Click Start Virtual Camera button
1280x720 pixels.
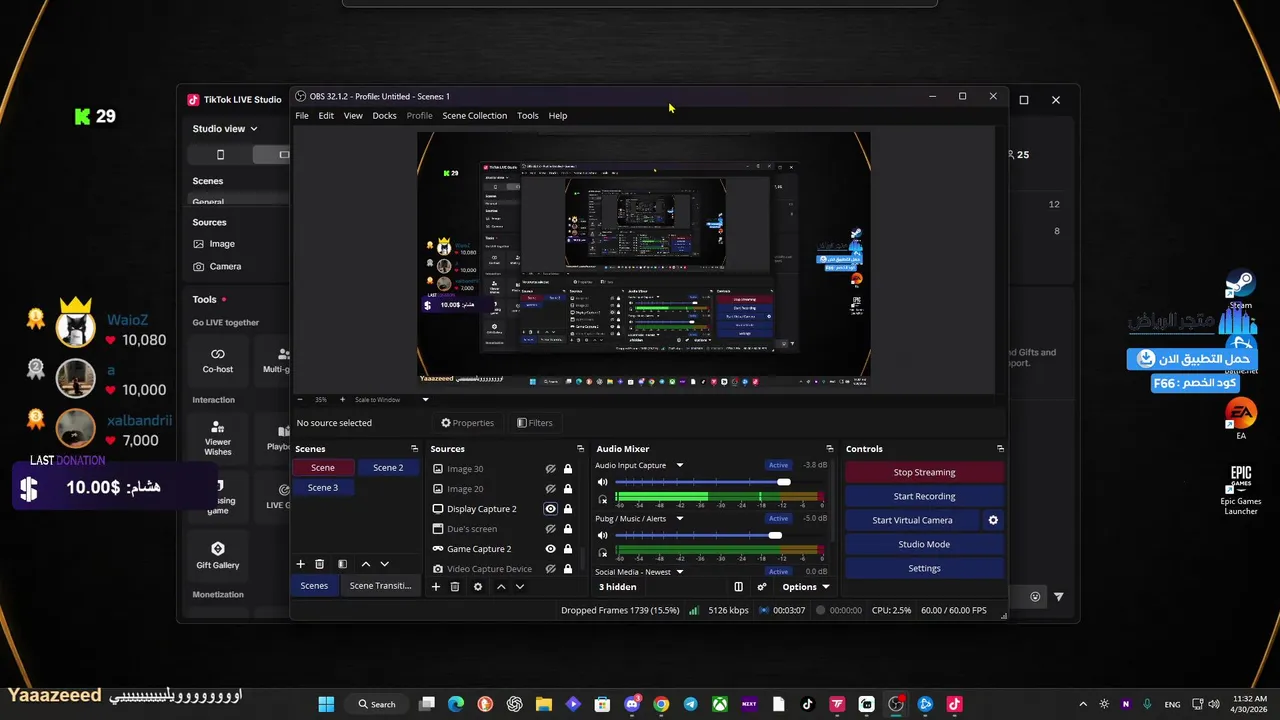click(912, 520)
